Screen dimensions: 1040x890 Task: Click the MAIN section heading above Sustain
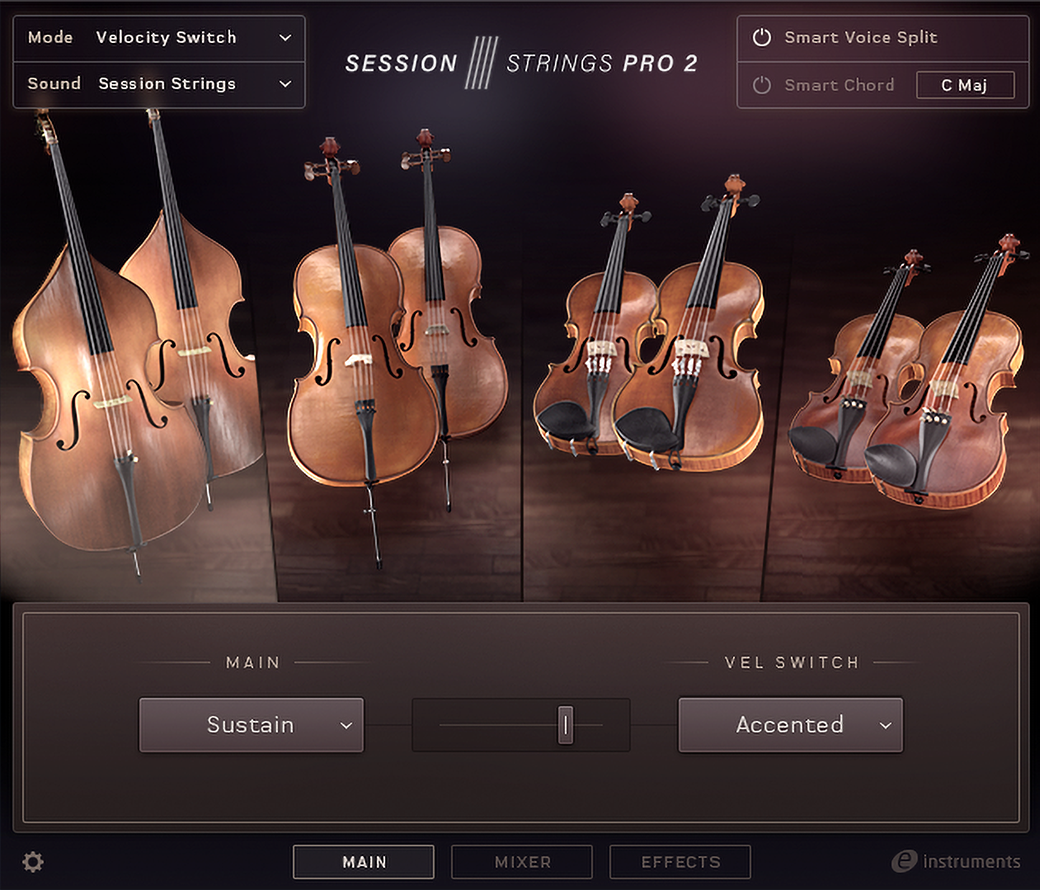pyautogui.click(x=253, y=663)
